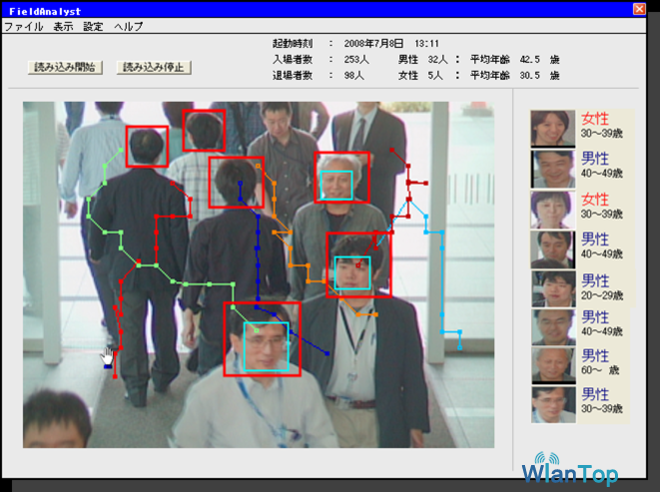The width and height of the screenshot is (660, 492).
Task: Click the 男性 20~29歳 label text
Action: (x=602, y=287)
